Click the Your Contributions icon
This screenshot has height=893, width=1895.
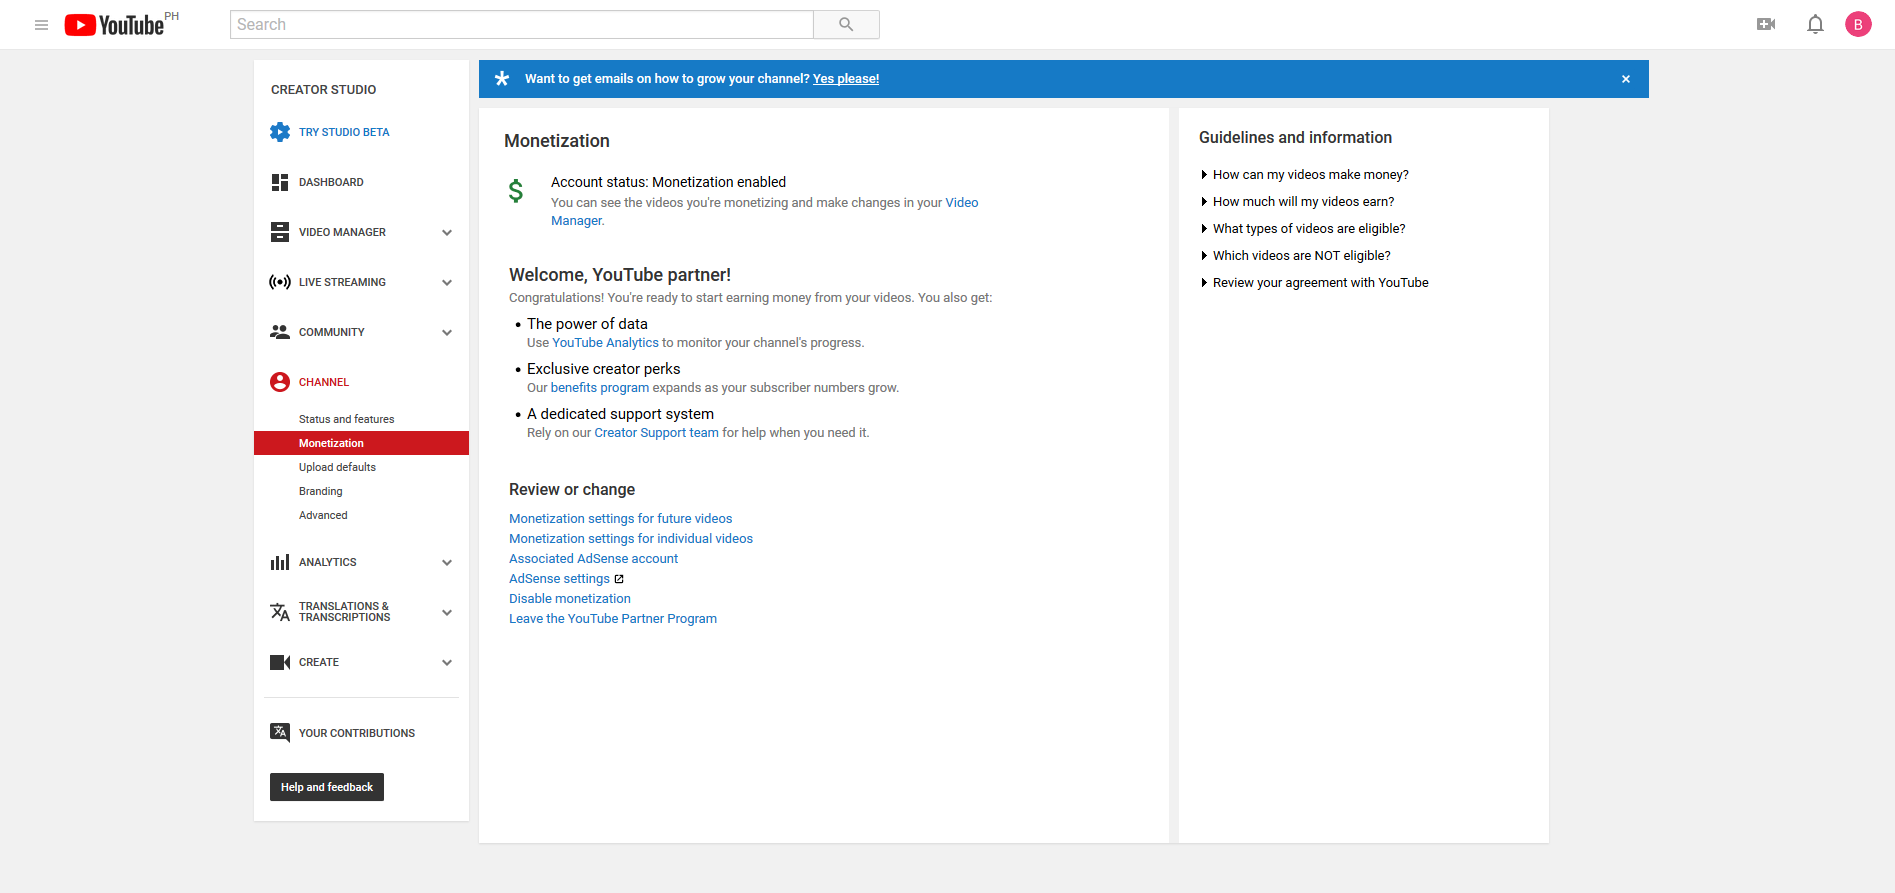(x=280, y=733)
